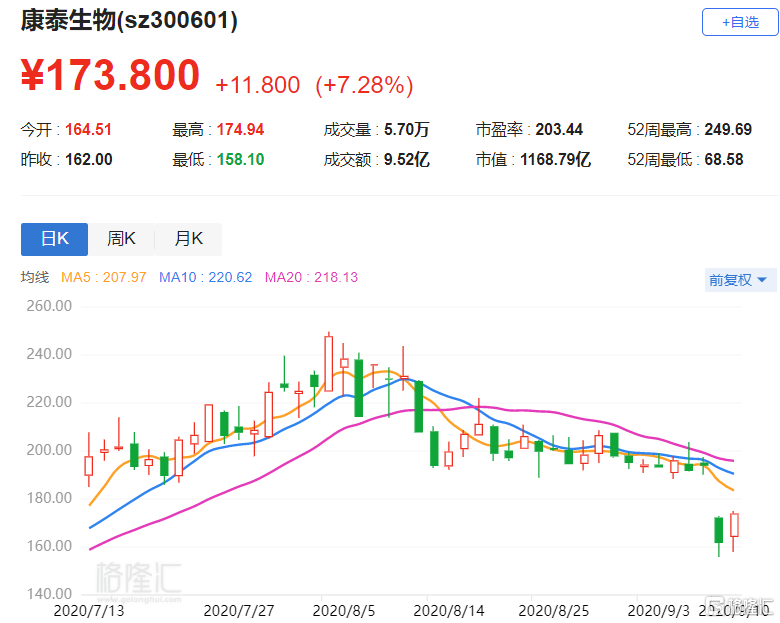Click the MA10 : 220.62 indicator label
Image resolution: width=780 pixels, height=623 pixels.
205,277
